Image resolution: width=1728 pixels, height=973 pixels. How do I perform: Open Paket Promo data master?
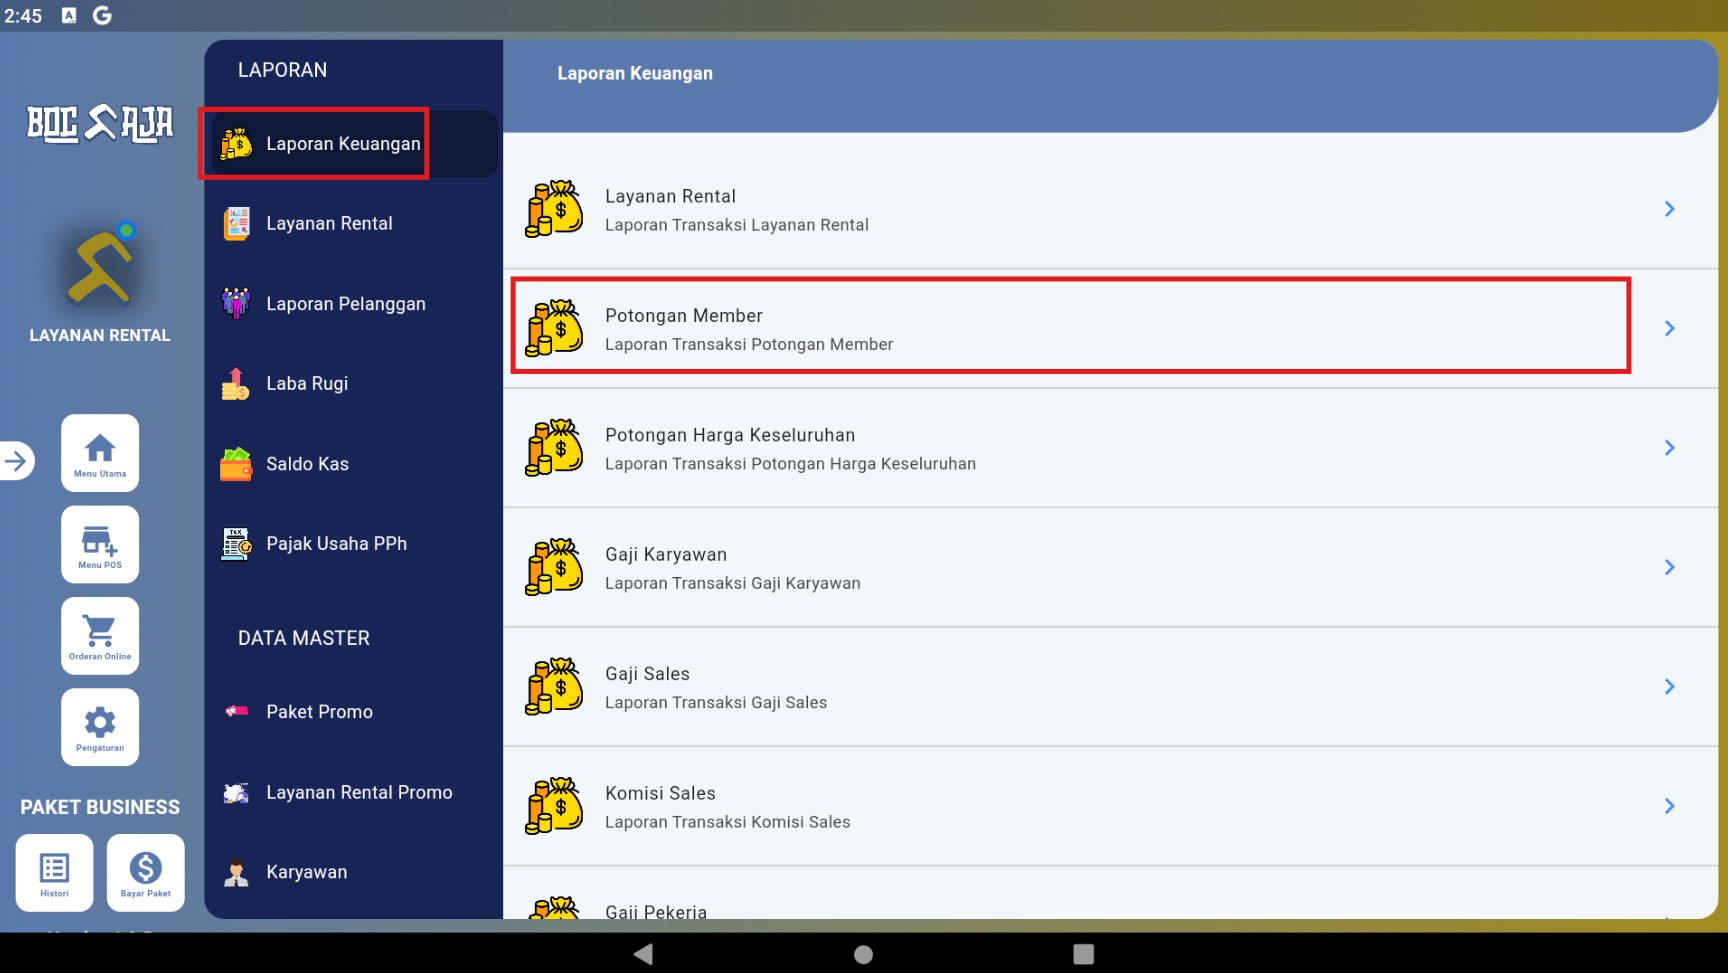click(x=351, y=712)
